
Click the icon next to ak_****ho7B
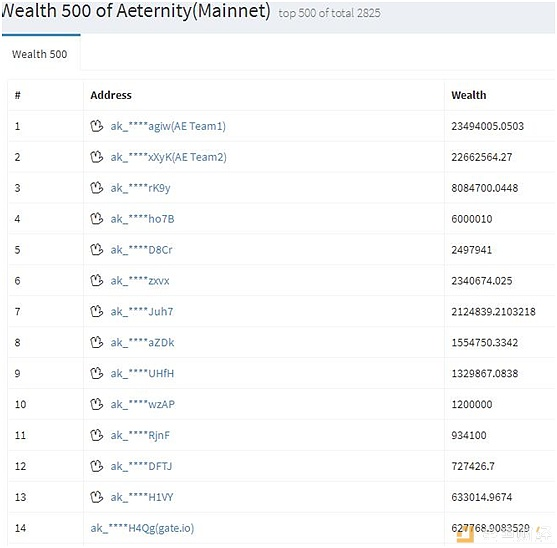[96, 218]
